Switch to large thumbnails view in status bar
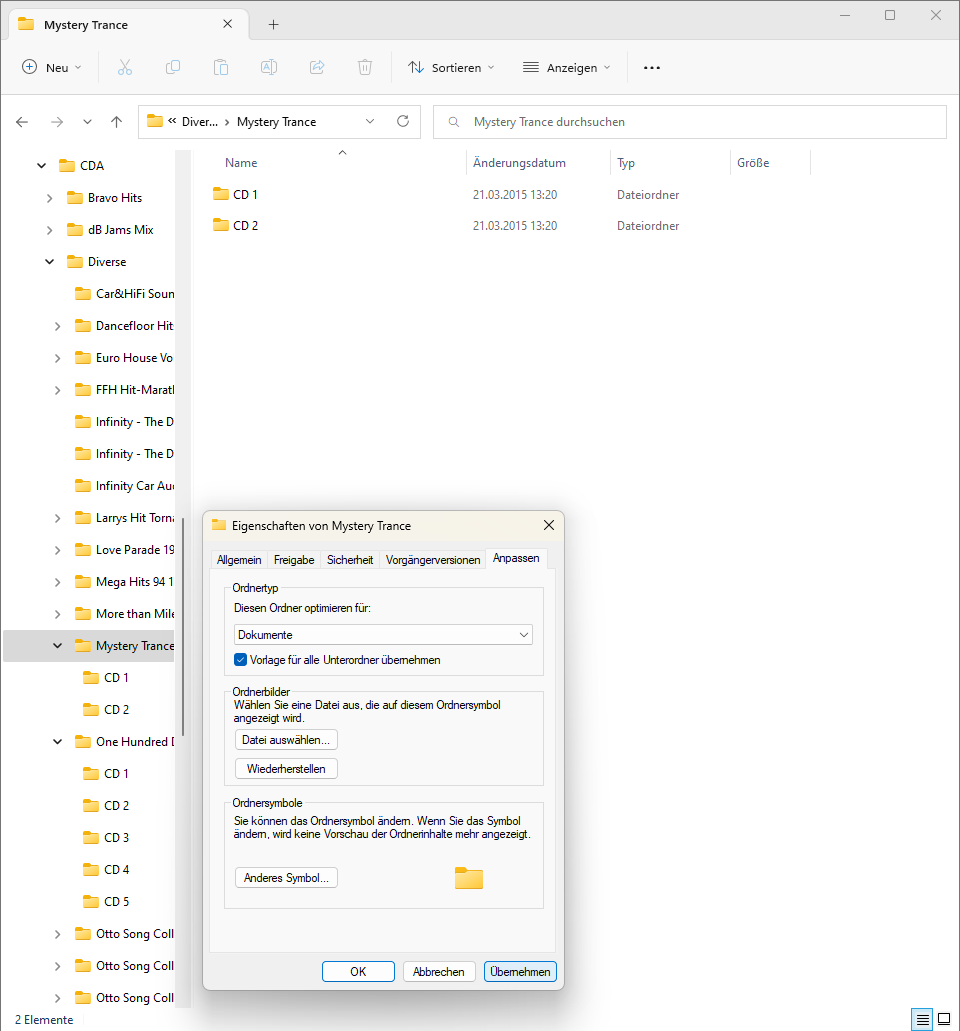Viewport: 960px width, 1031px height. tap(943, 1018)
